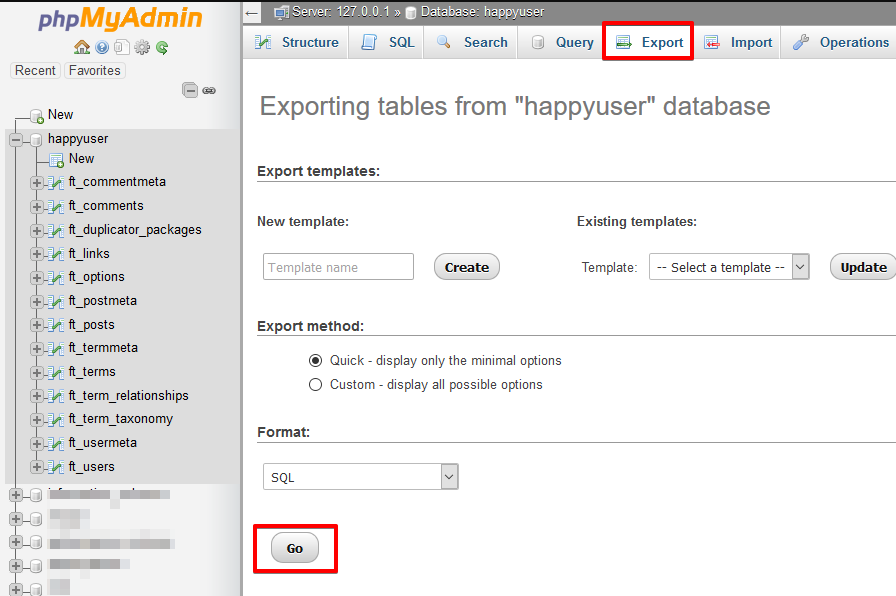Click the table icon next to ft_options

55,278
